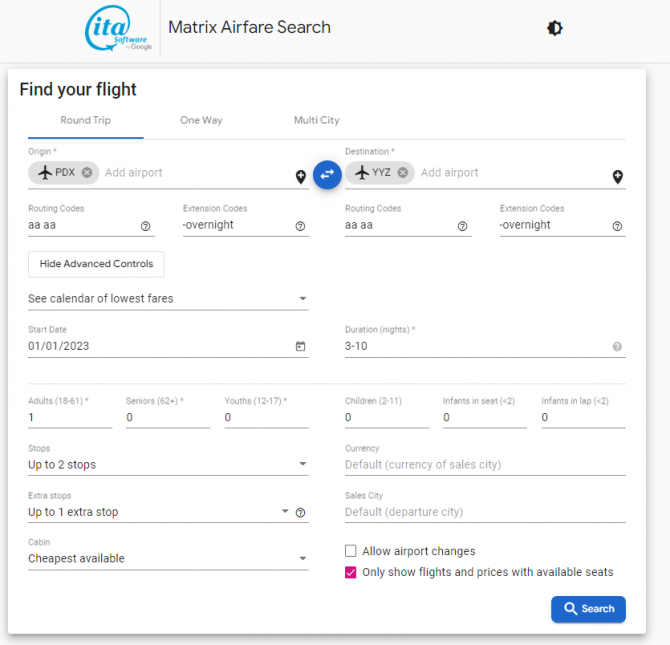Viewport: 670px width, 645px height.
Task: Show help for Duration nights field
Action: tap(617, 347)
